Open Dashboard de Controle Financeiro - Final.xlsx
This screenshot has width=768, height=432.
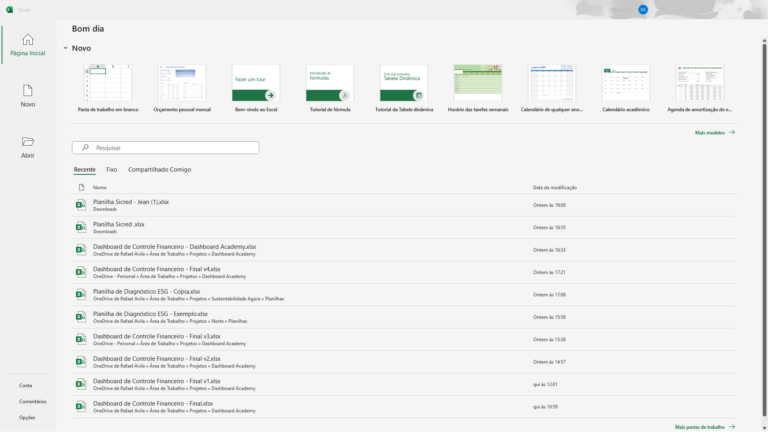pos(404,407)
